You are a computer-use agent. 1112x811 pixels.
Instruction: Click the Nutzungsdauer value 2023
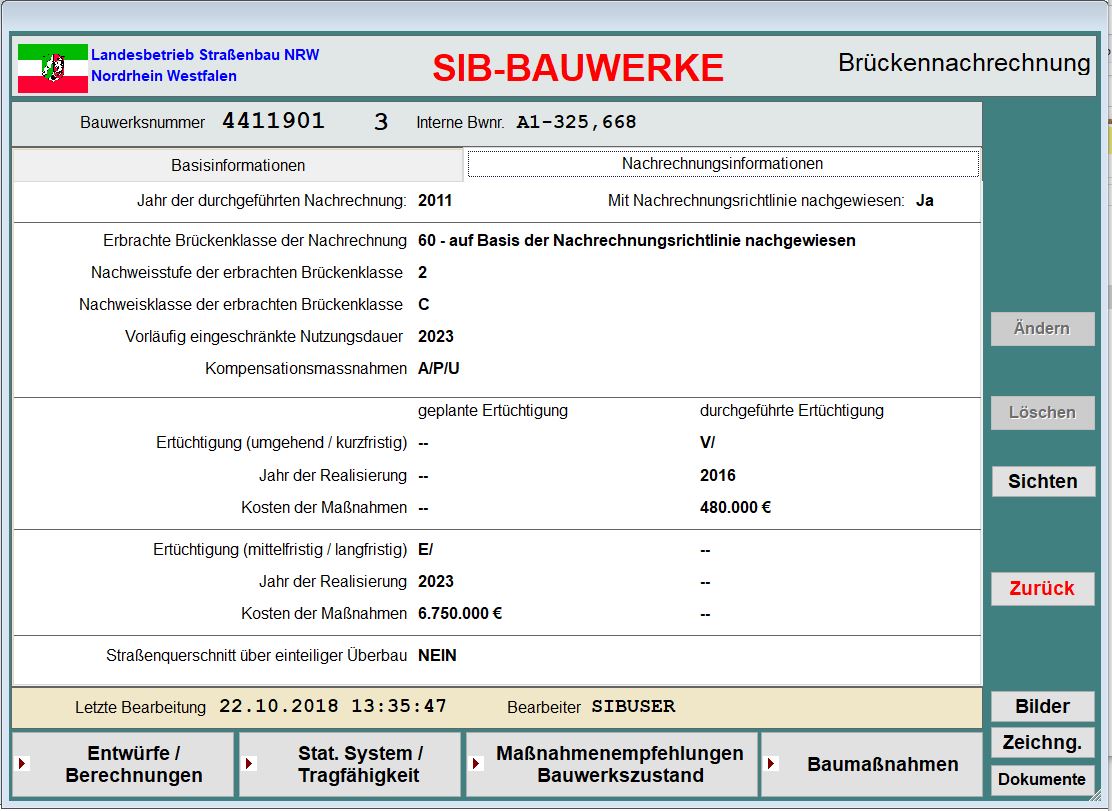[x=435, y=337]
